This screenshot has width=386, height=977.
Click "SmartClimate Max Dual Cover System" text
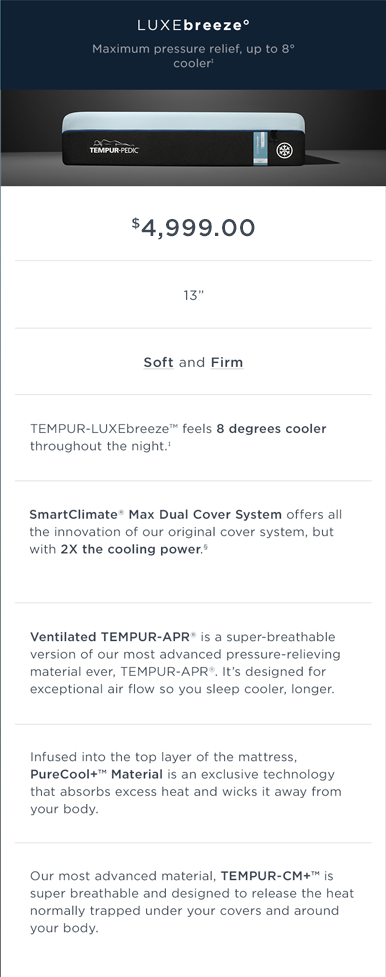(155, 515)
